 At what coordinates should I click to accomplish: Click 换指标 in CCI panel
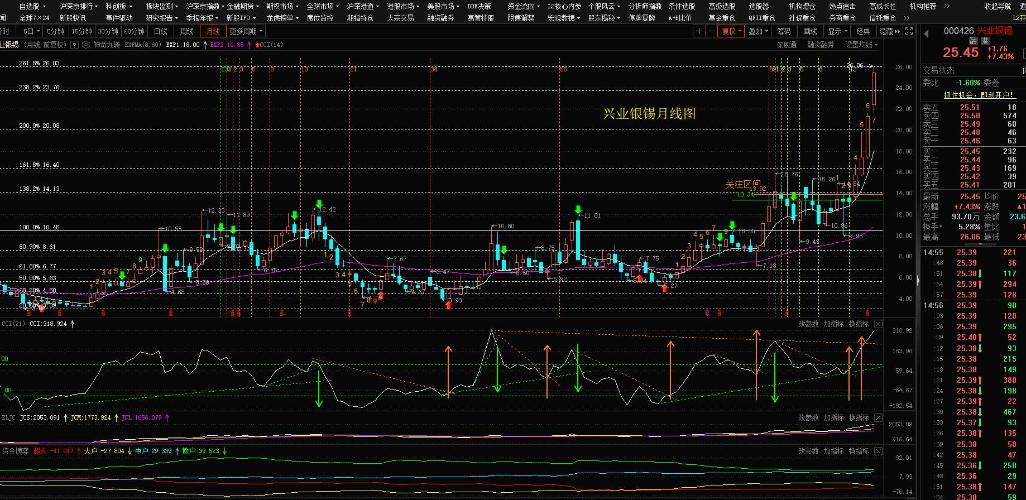(858, 323)
